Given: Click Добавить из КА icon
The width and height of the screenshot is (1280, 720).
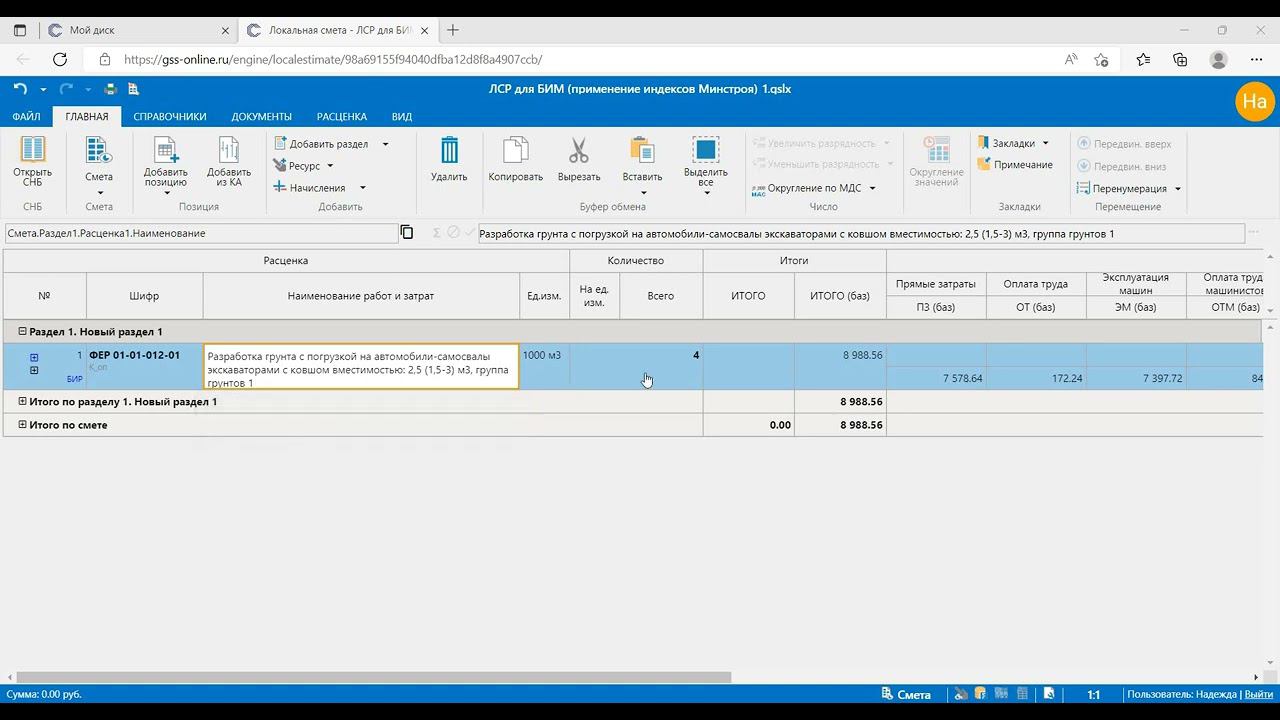Looking at the screenshot, I should (x=229, y=150).
